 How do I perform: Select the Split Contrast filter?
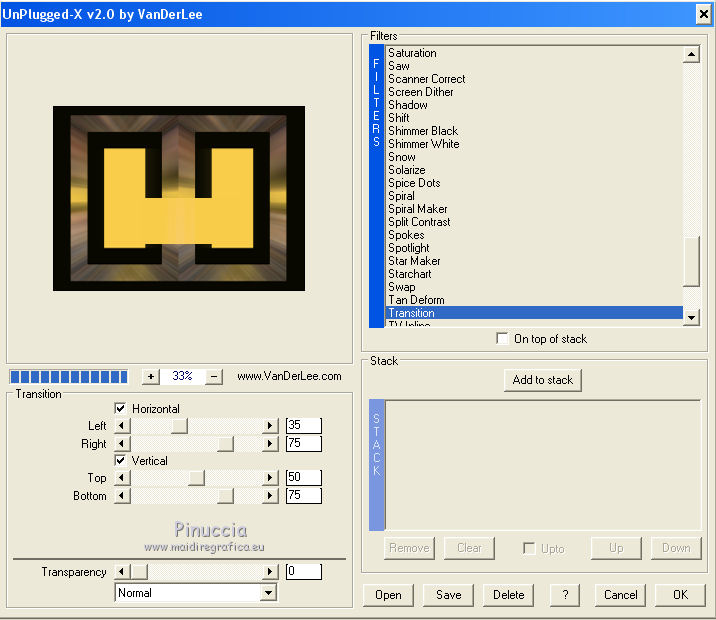(x=419, y=222)
